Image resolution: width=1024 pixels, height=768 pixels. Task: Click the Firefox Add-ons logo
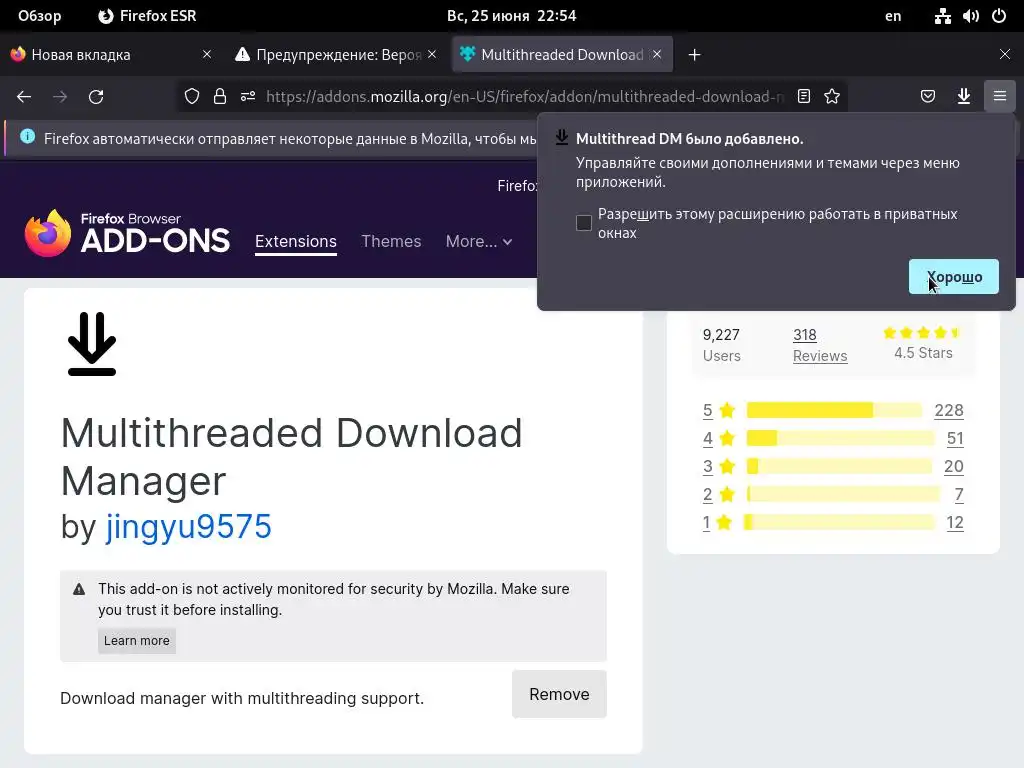[127, 233]
